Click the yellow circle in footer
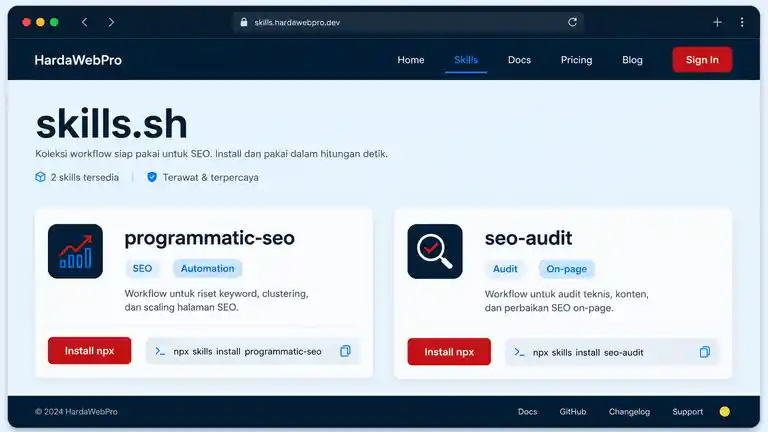768x432 pixels. [725, 411]
